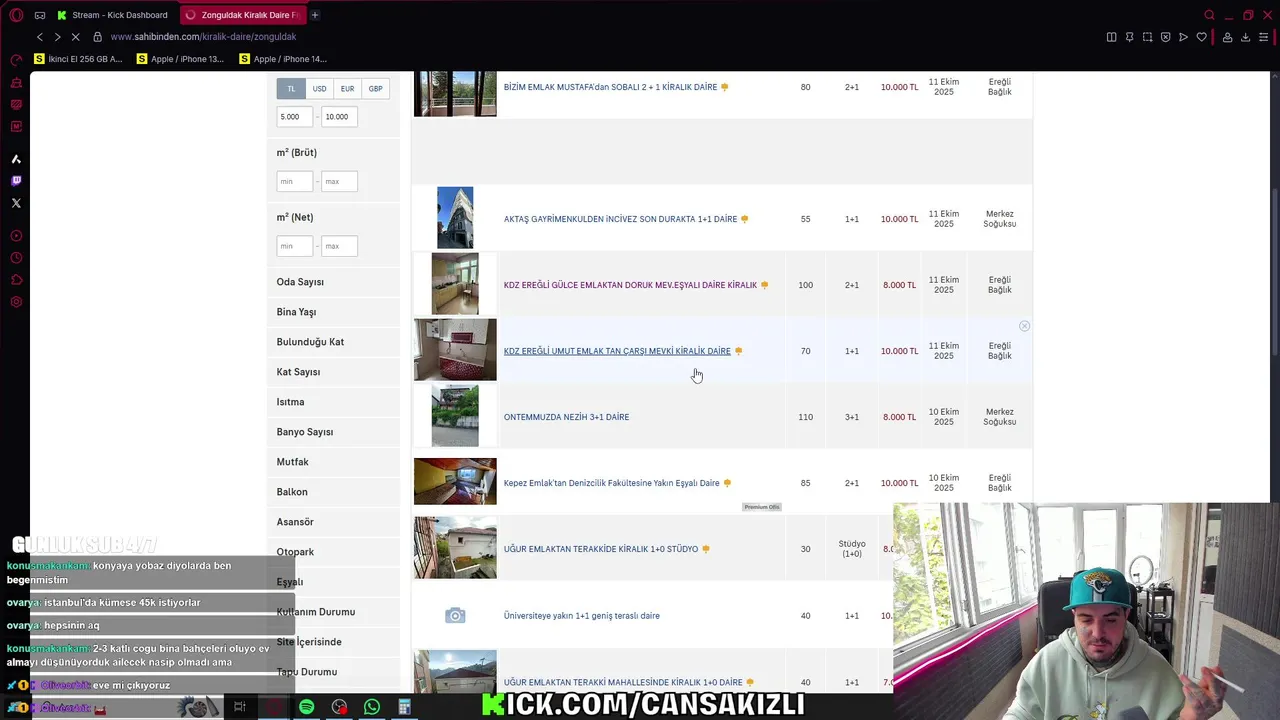Select TL currency option
Screen dimensions: 1280x720
pyautogui.click(x=291, y=89)
